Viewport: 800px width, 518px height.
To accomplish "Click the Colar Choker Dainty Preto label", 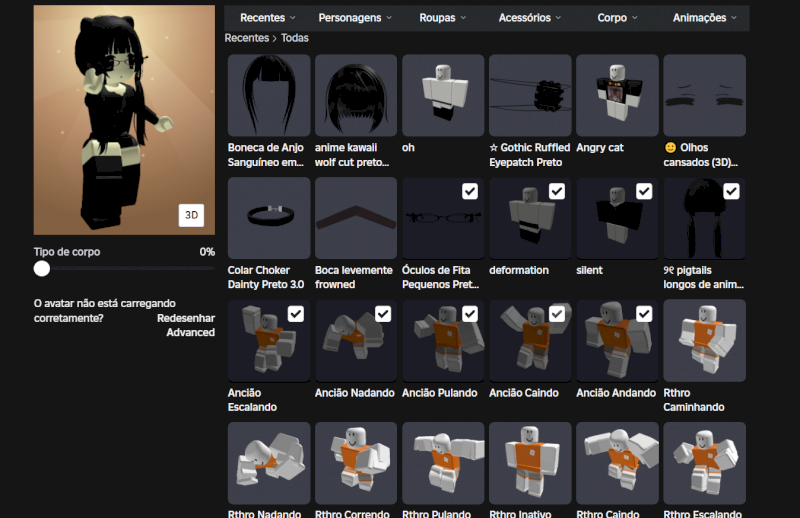I will pyautogui.click(x=266, y=277).
